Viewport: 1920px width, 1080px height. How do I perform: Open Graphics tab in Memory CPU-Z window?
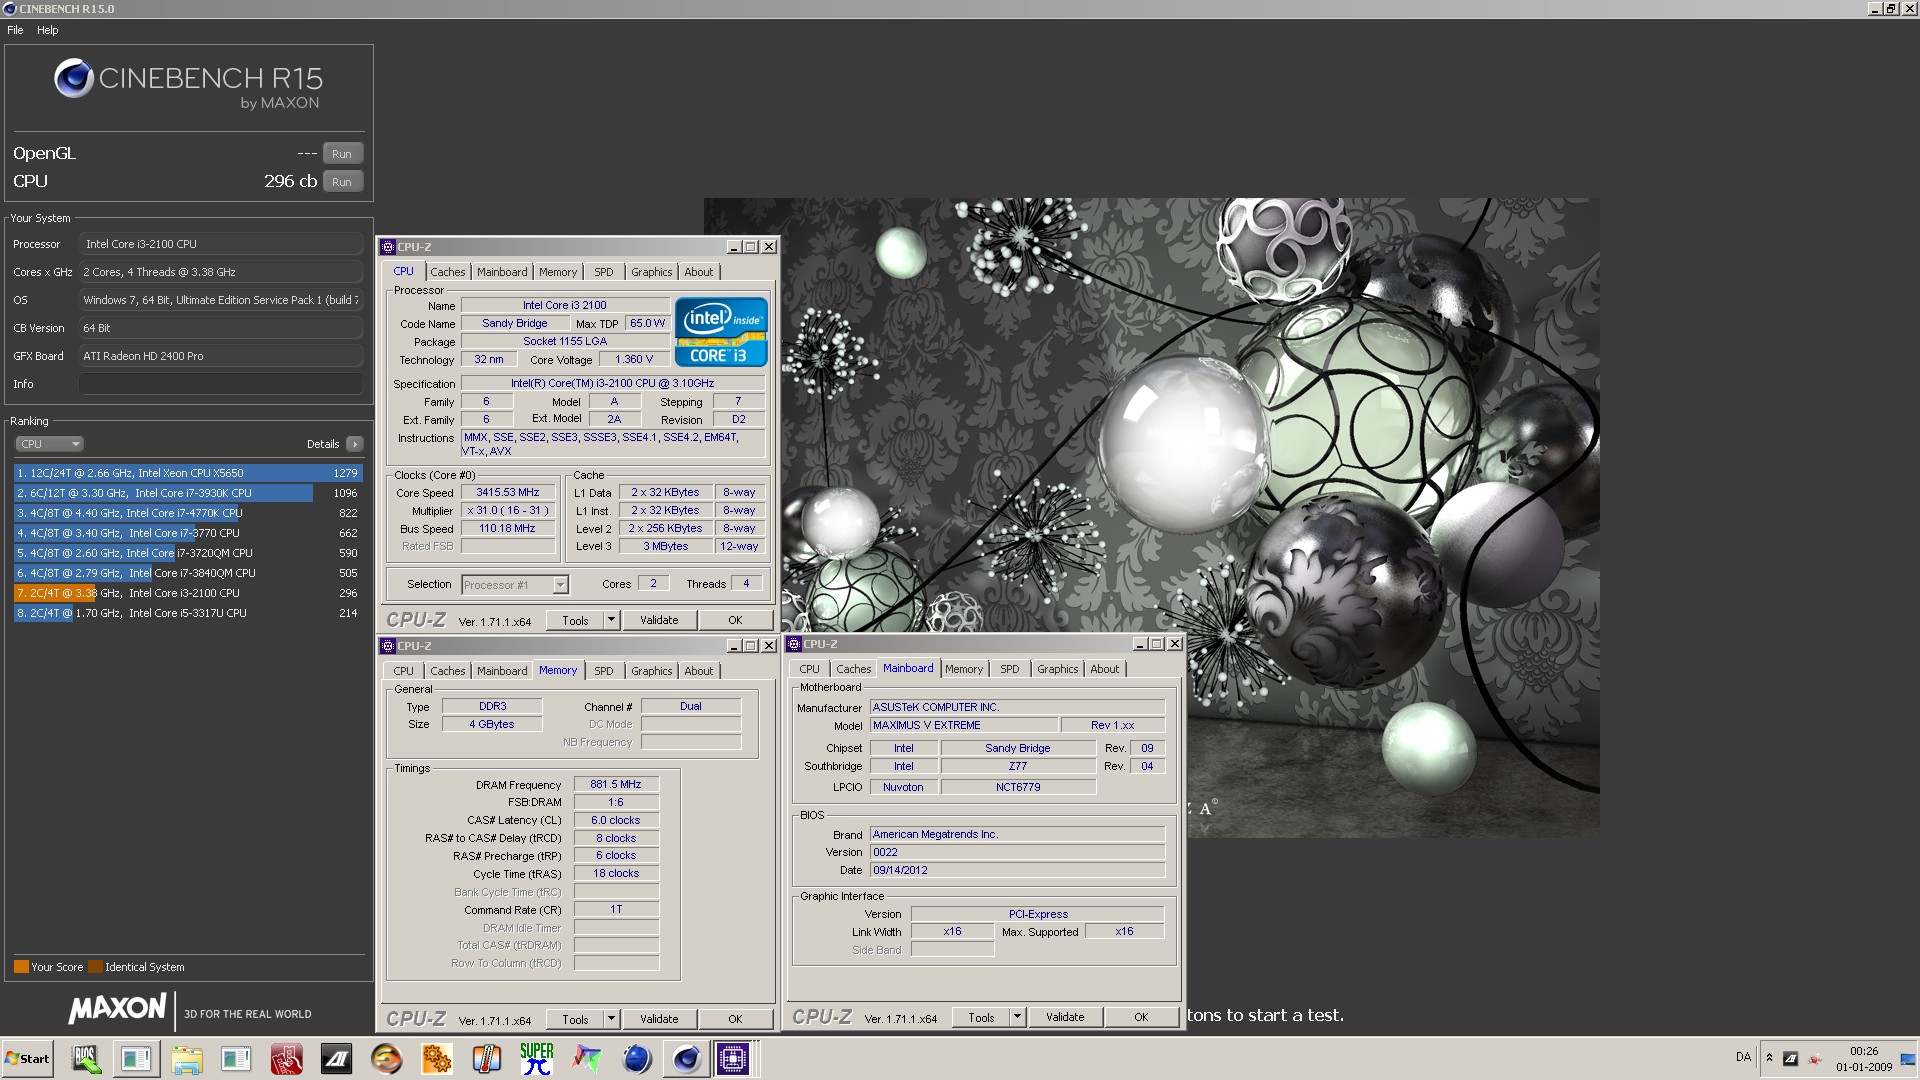click(651, 671)
